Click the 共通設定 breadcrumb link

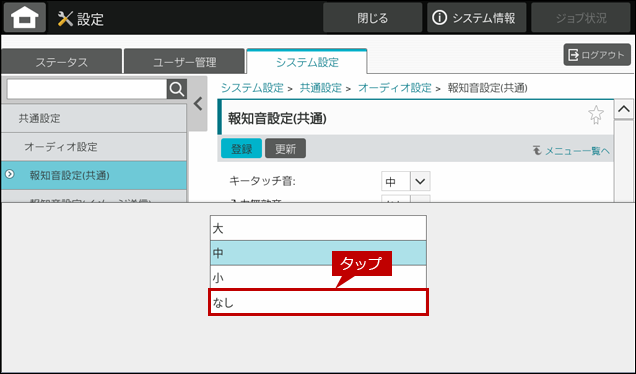(x=320, y=88)
